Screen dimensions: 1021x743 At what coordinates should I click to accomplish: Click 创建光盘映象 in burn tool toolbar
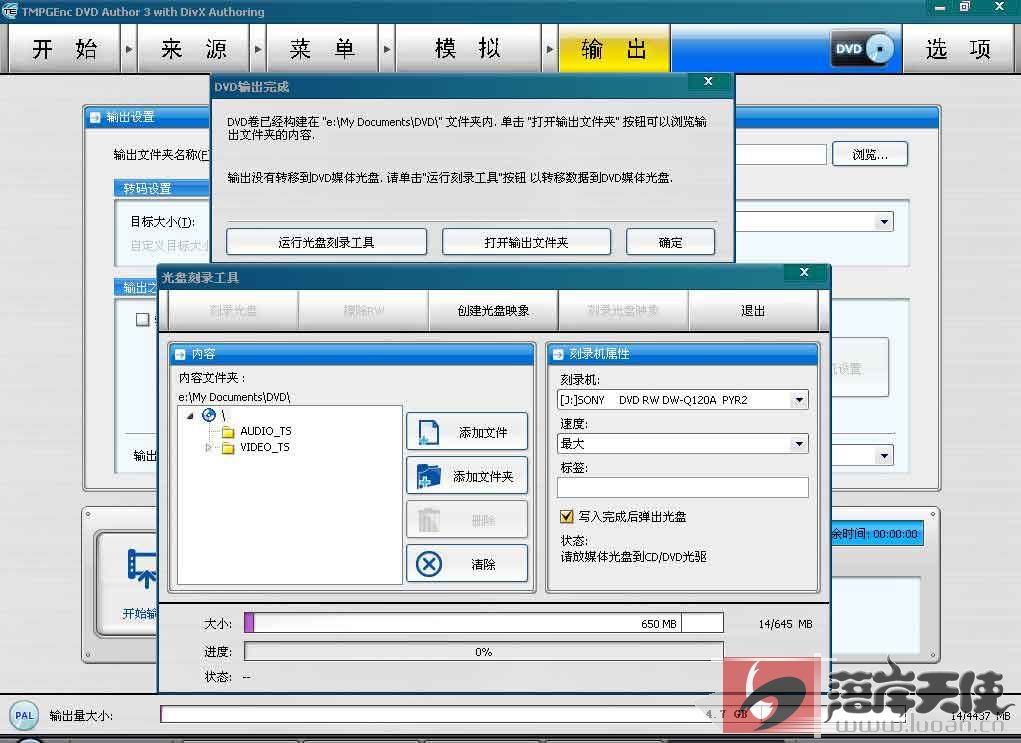point(493,311)
